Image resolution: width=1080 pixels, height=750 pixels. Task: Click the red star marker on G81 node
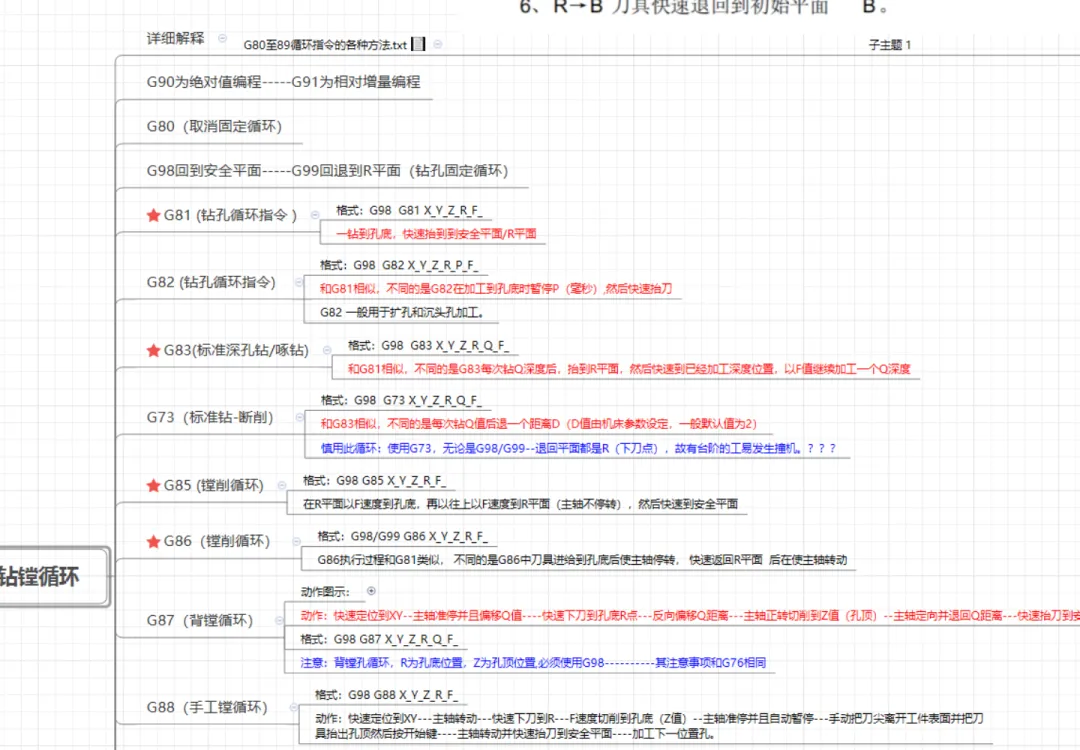click(154, 216)
